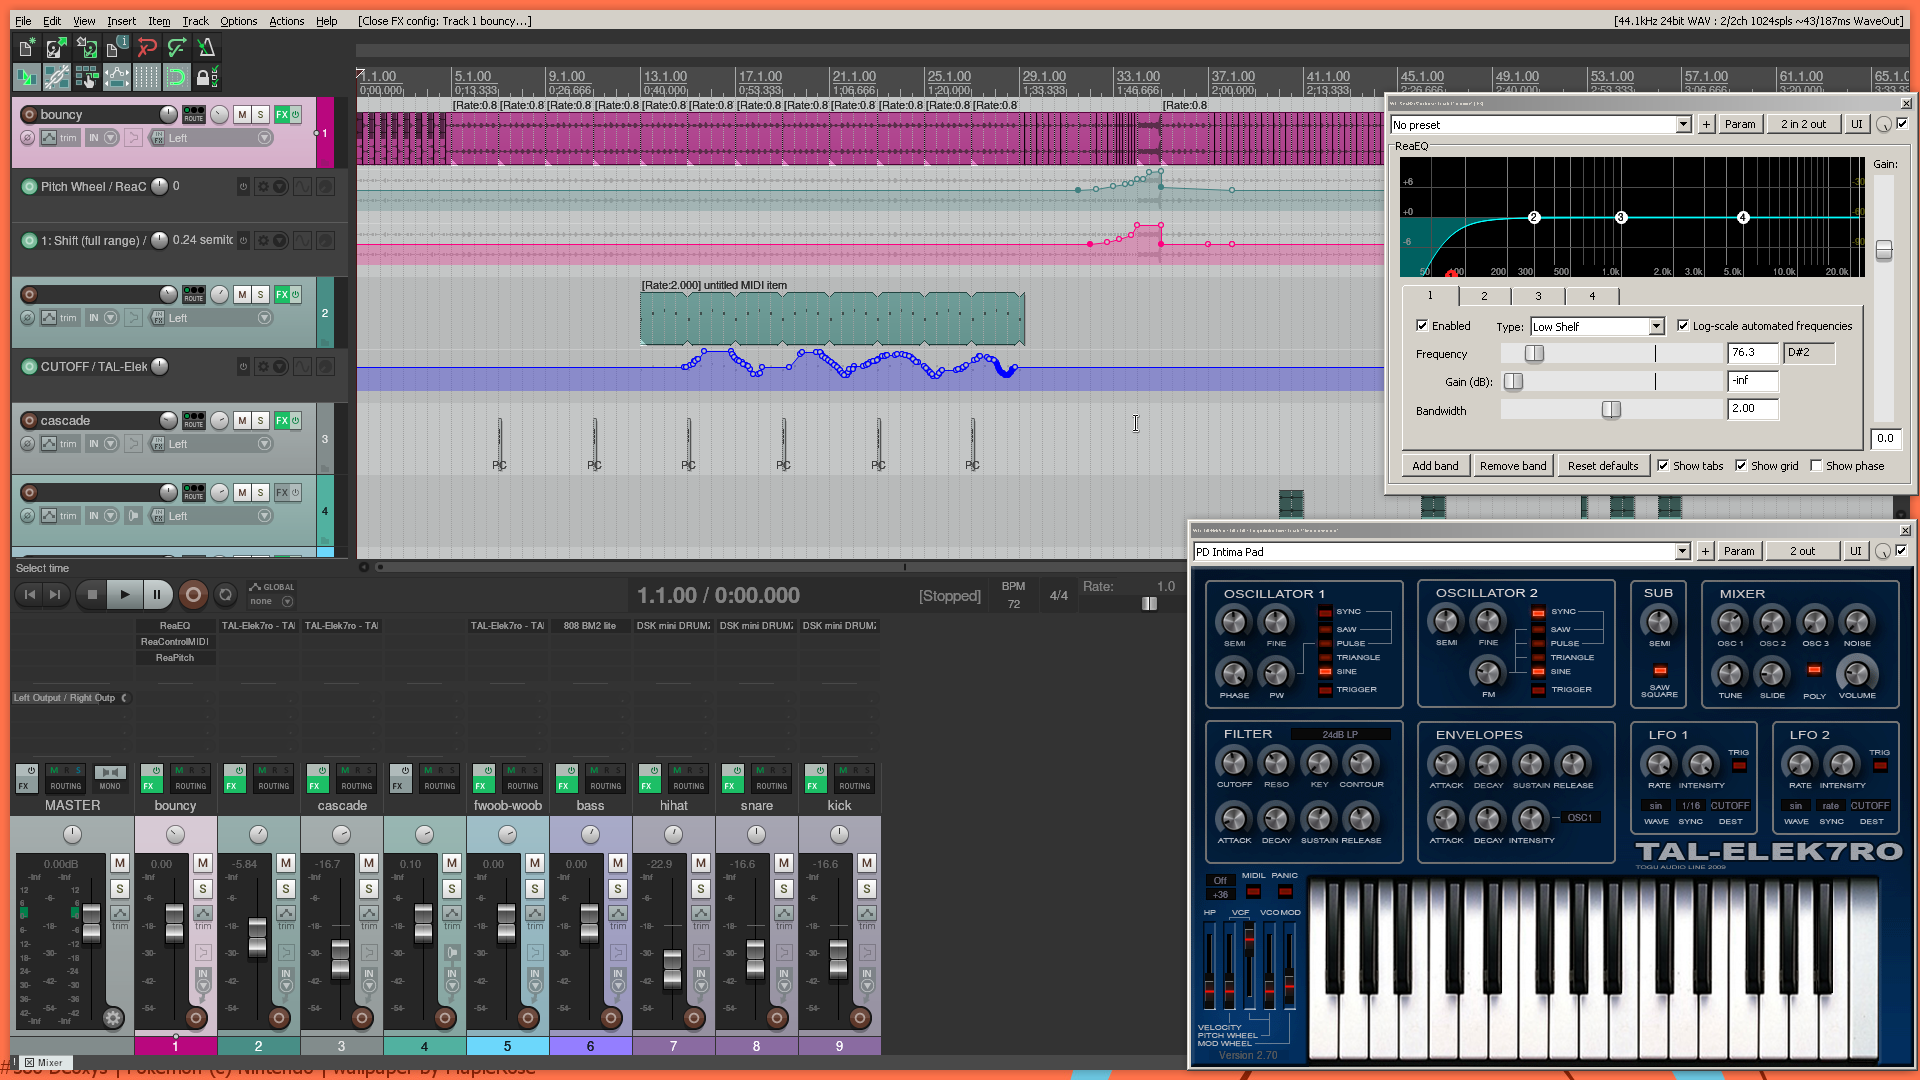Click phase invert icon on bouncy track

(28, 138)
